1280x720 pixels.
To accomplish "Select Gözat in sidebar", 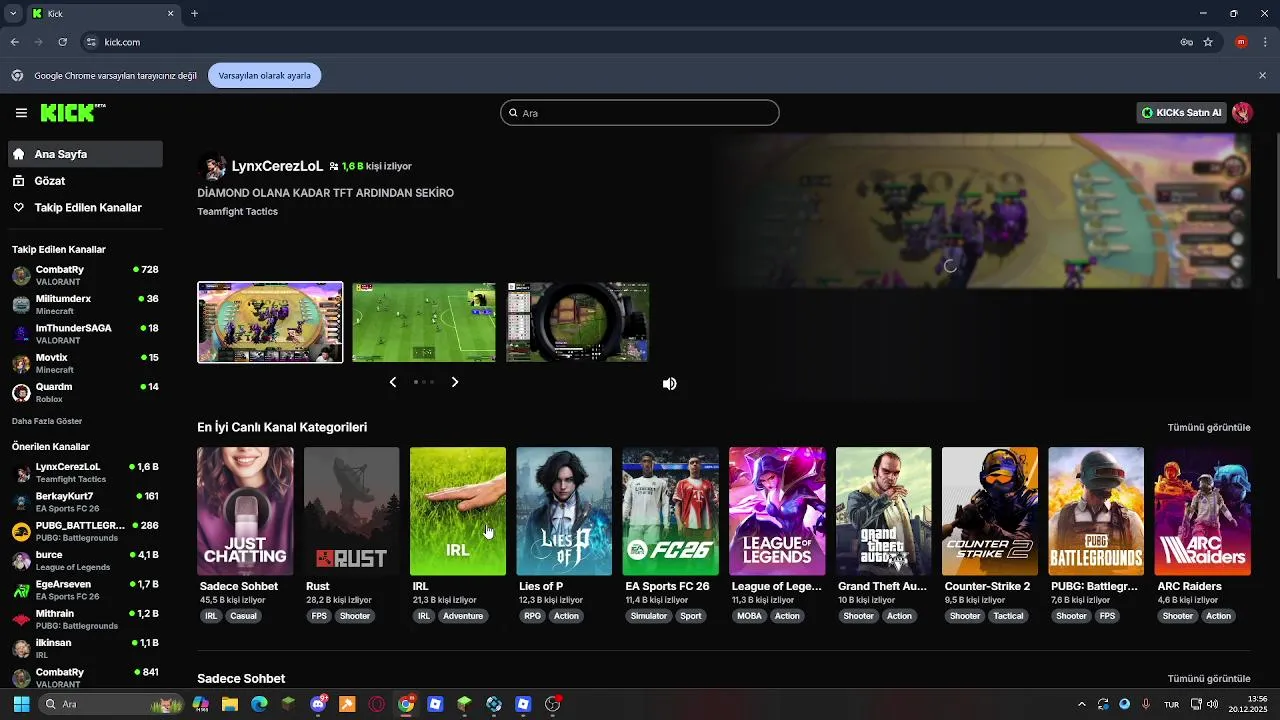I will 85,181.
